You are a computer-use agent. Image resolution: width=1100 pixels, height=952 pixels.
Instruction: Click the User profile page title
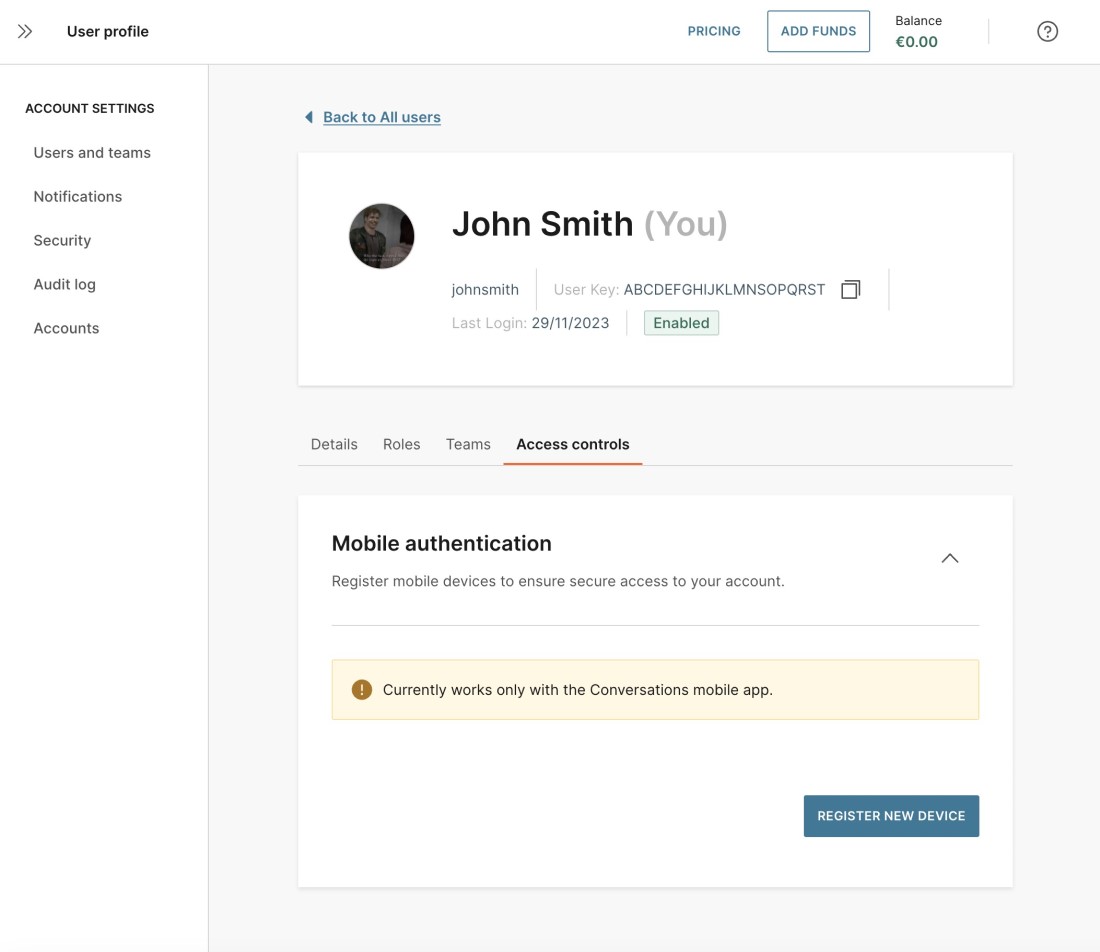pyautogui.click(x=107, y=32)
